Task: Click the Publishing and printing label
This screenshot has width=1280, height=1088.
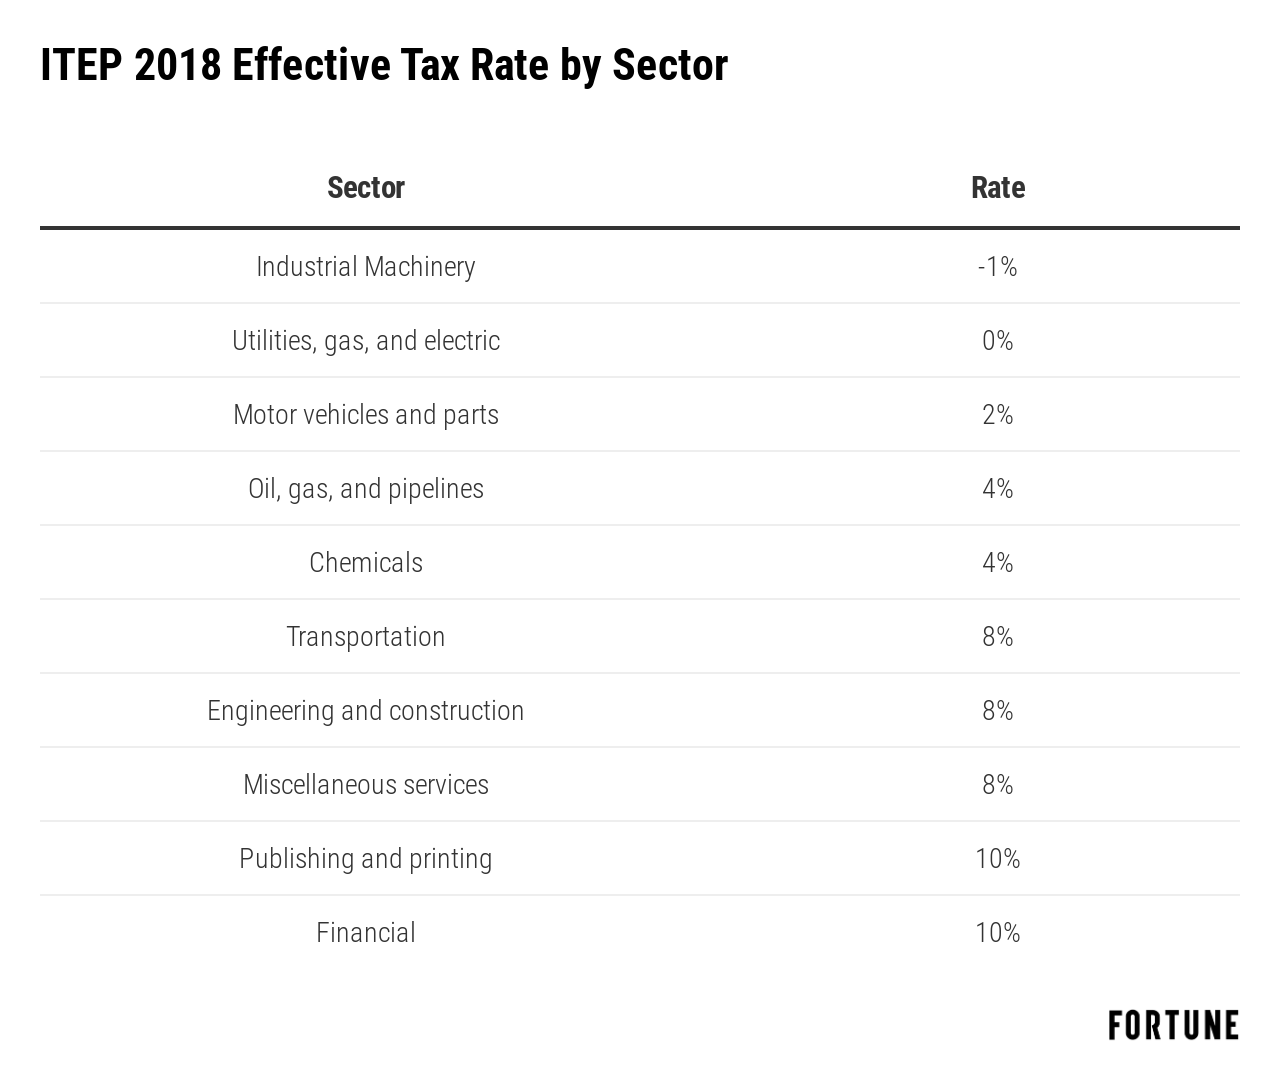Action: pos(366,859)
